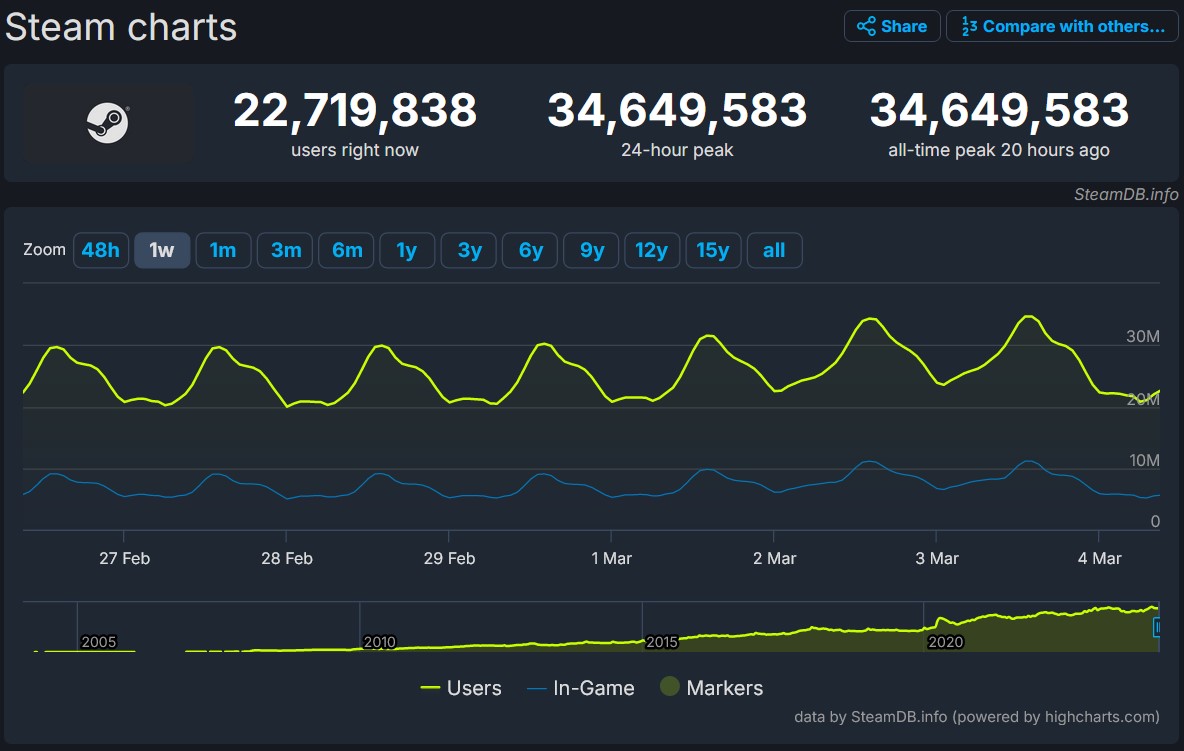Choose the 12y zoom option
The height and width of the screenshot is (751, 1184).
tap(652, 250)
